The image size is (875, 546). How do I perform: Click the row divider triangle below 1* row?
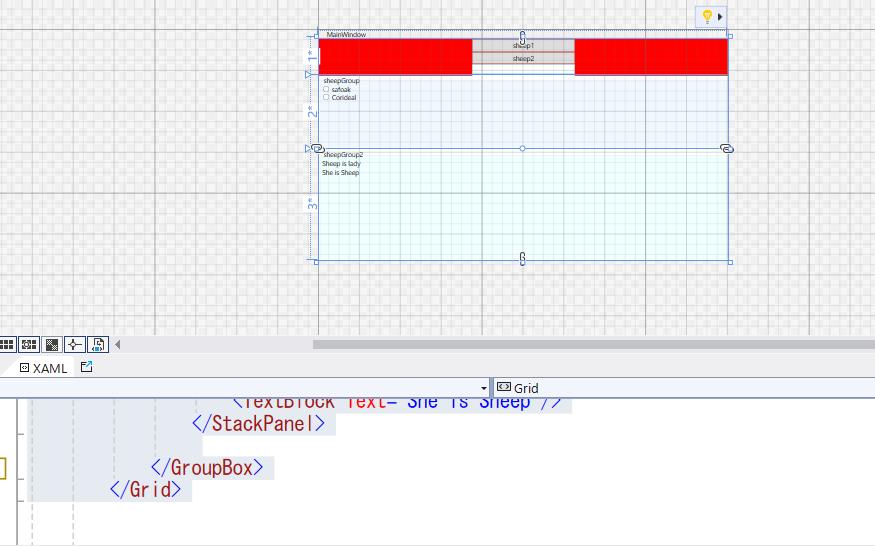308,74
